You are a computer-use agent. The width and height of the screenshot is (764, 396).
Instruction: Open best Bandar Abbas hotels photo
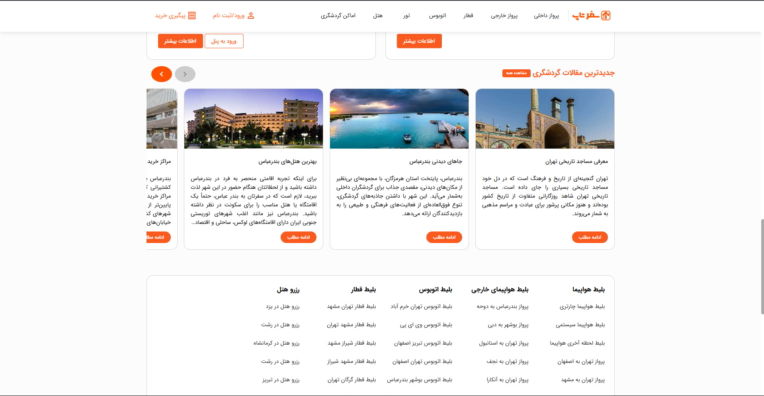[253, 118]
